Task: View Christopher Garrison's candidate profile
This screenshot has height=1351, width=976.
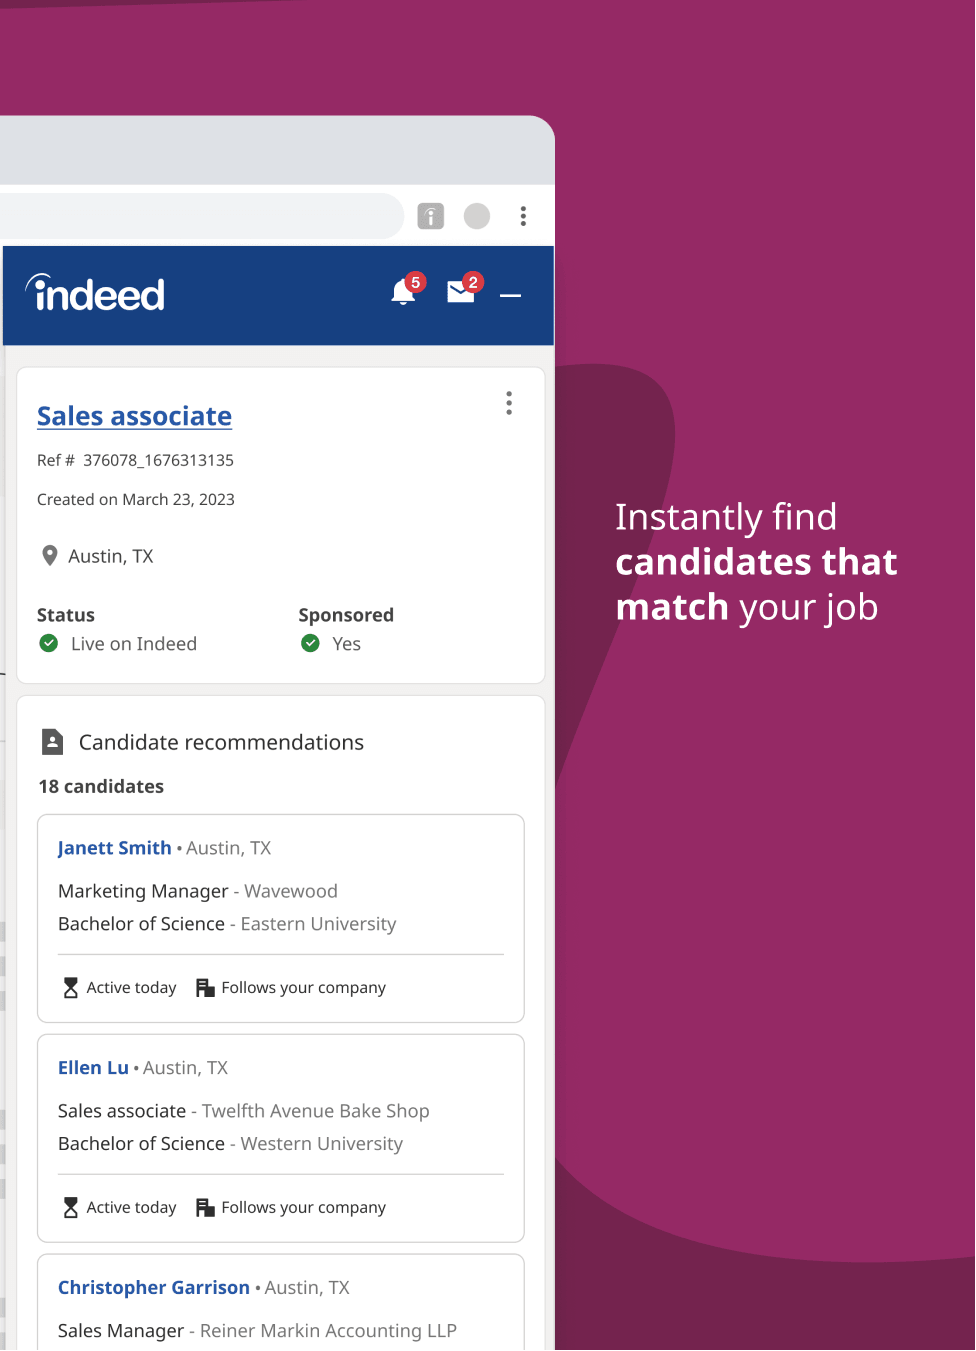Action: 153,1287
